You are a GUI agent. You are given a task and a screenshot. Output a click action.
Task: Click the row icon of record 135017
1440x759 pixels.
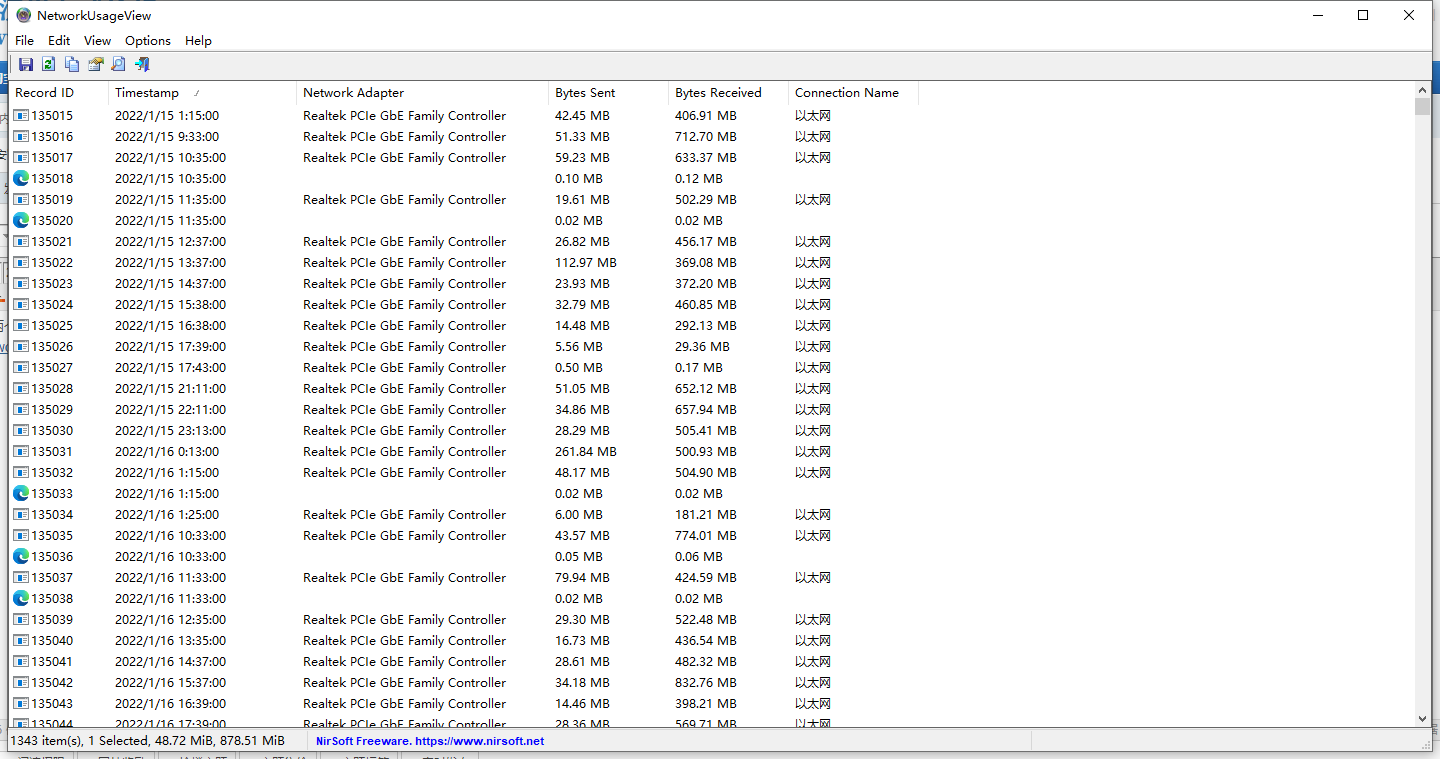click(21, 157)
